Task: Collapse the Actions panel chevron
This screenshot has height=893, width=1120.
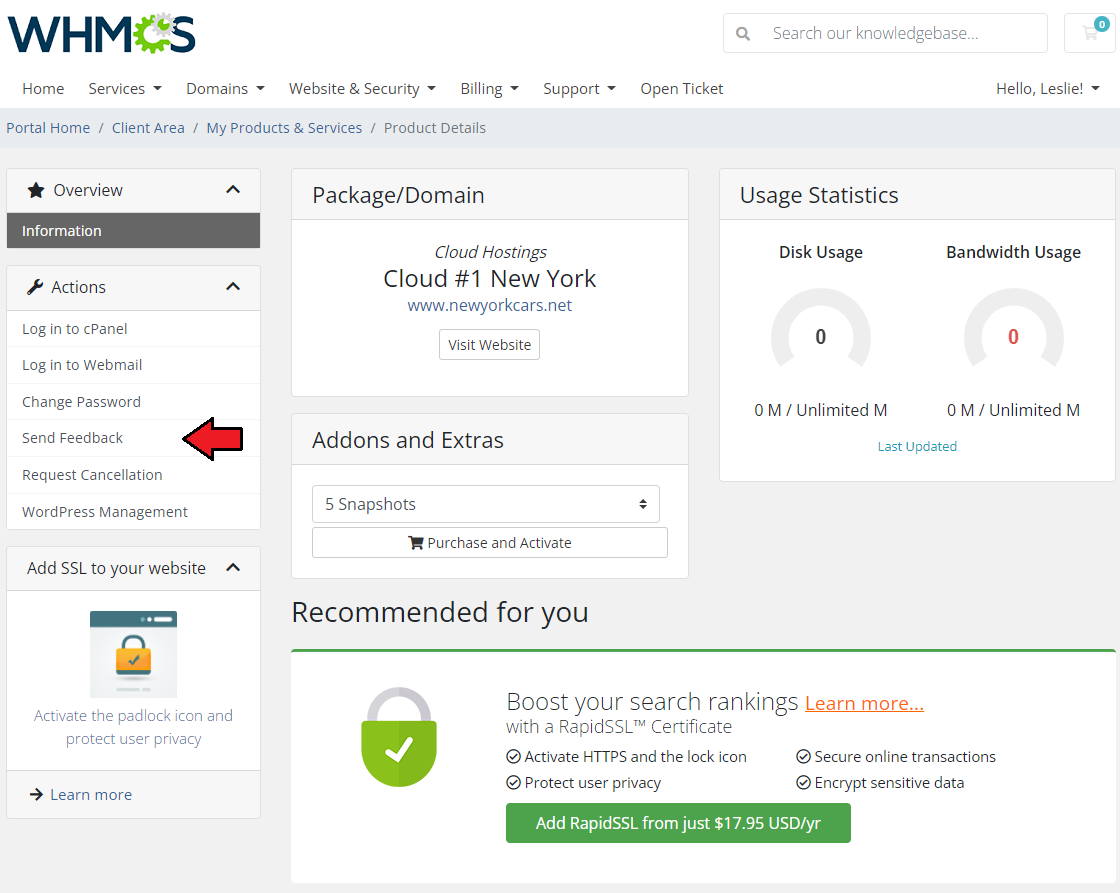Action: coord(233,286)
